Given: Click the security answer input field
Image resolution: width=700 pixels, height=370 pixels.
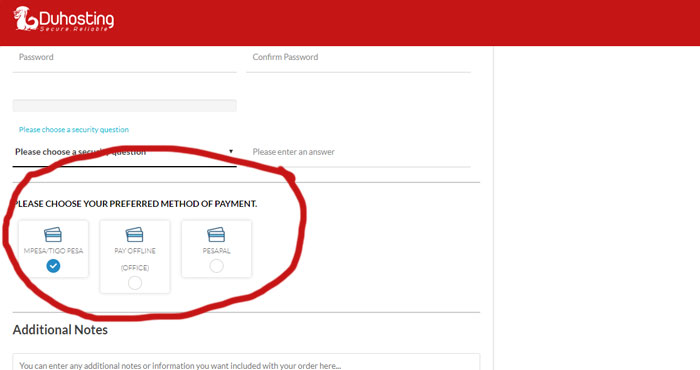Looking at the screenshot, I should point(358,152).
